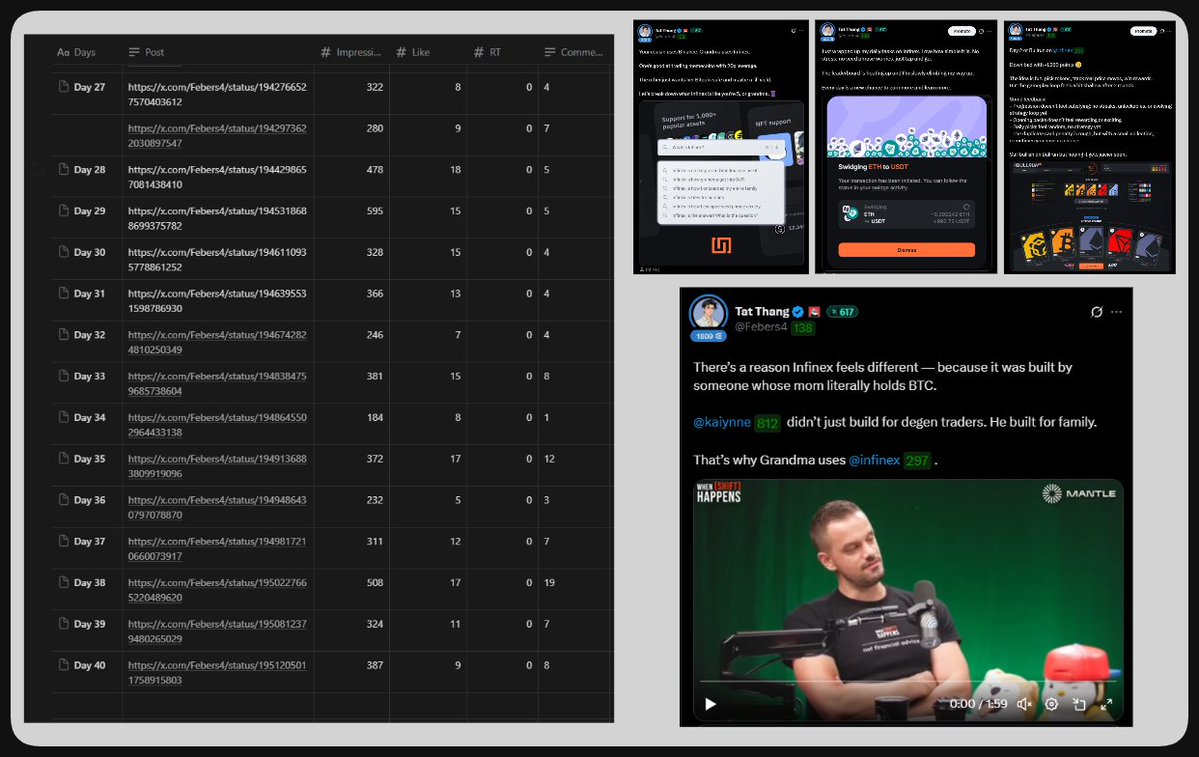This screenshot has height=757, width=1199.
Task: Click the 617 badge beside Tat Thang's name
Action: click(842, 312)
